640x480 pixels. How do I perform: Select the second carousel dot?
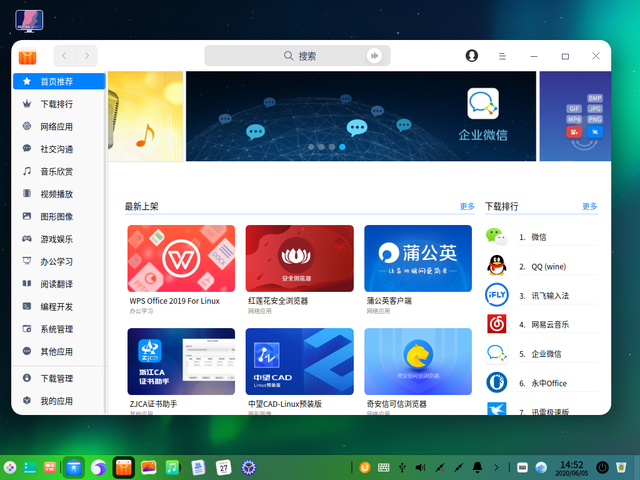[322, 147]
